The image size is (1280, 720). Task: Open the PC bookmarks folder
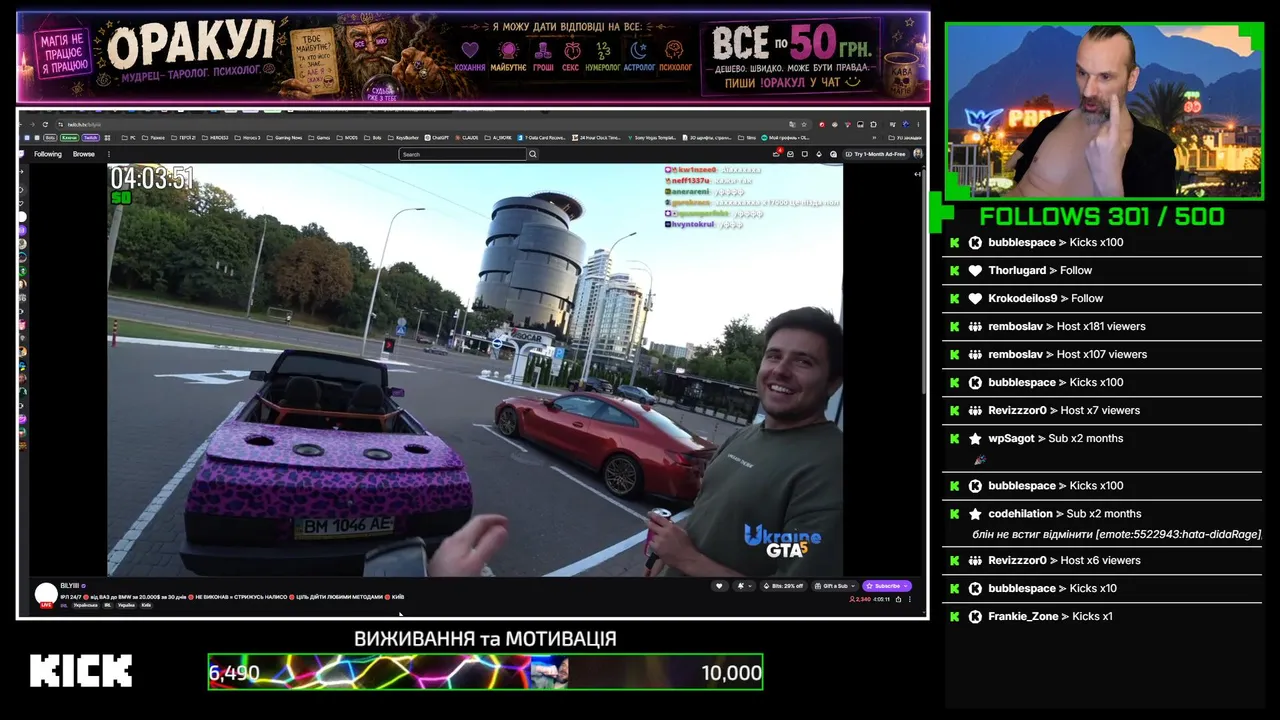(x=129, y=137)
